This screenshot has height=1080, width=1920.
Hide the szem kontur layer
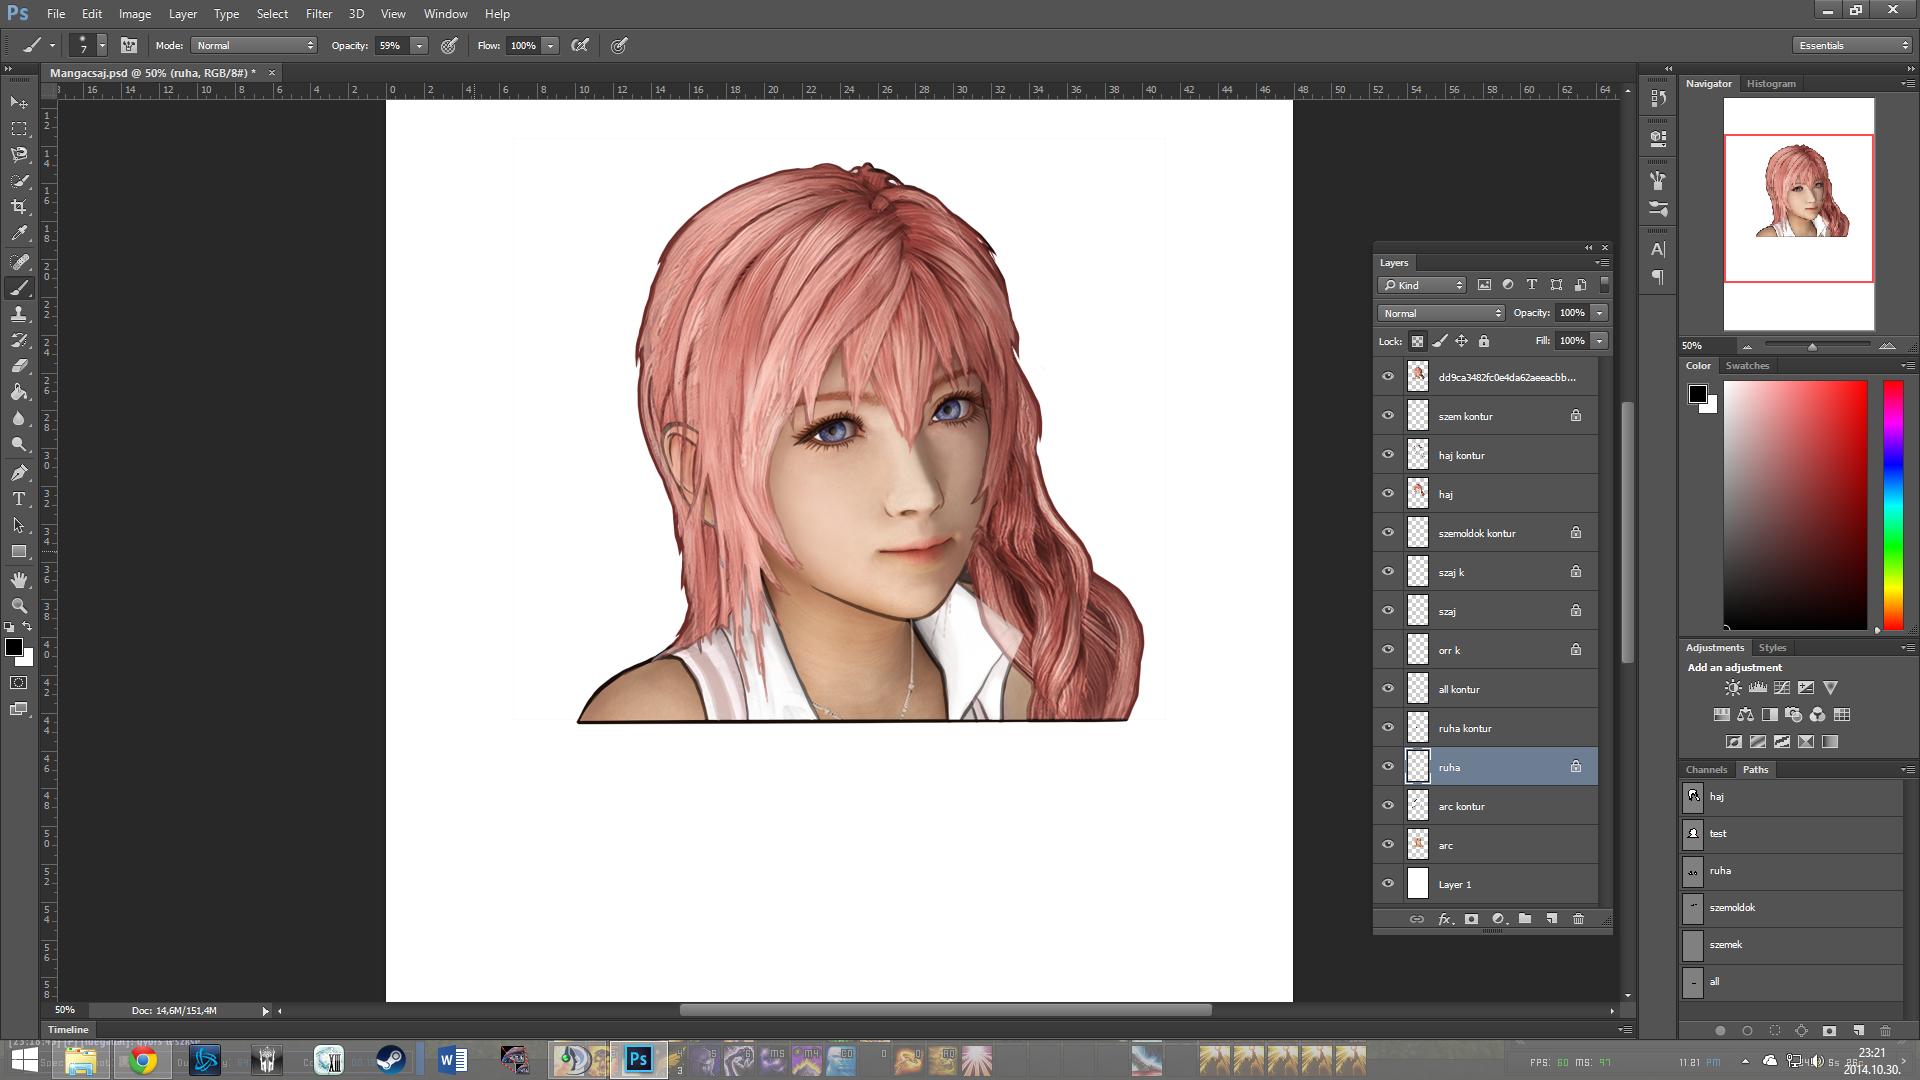point(1388,415)
